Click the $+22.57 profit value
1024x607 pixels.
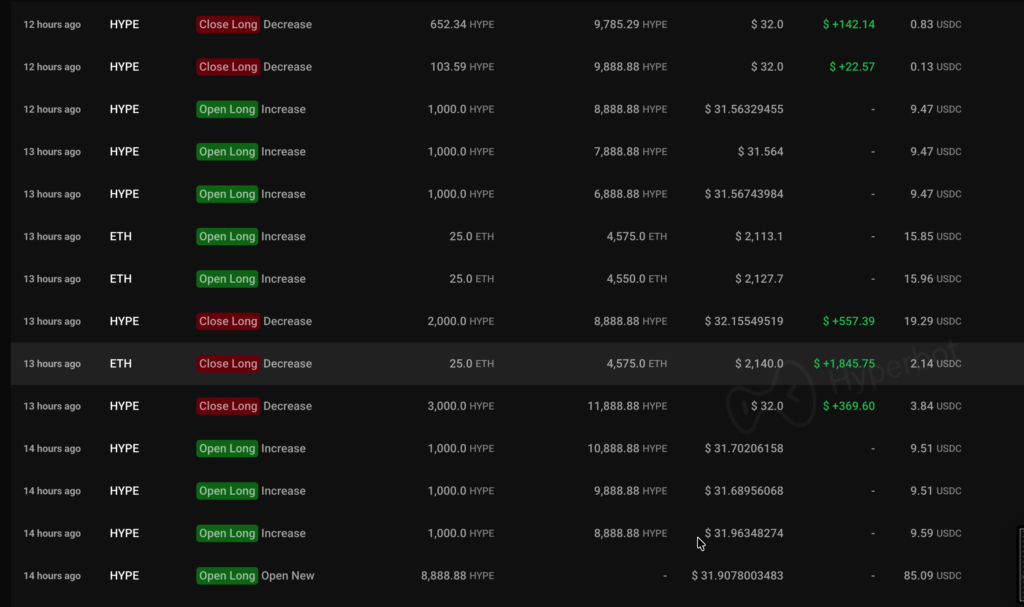coord(852,67)
